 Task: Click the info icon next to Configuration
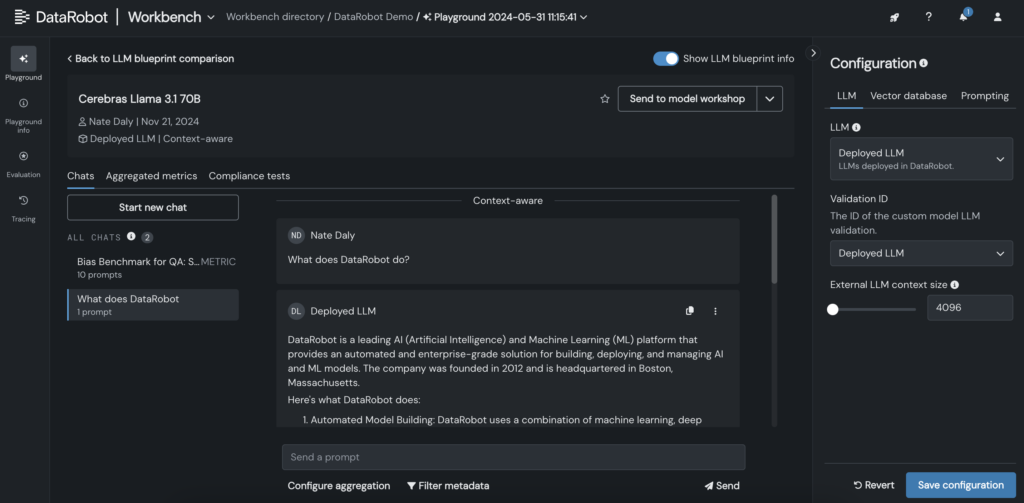coord(923,63)
